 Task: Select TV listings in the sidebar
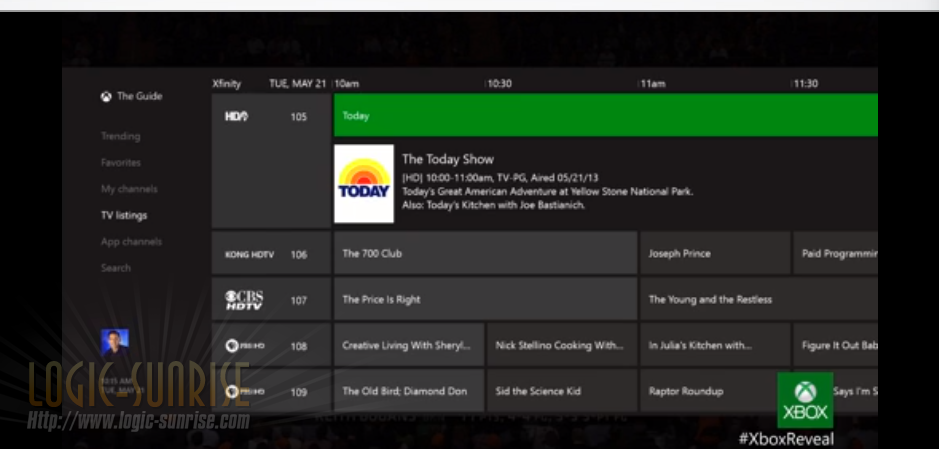click(x=124, y=215)
